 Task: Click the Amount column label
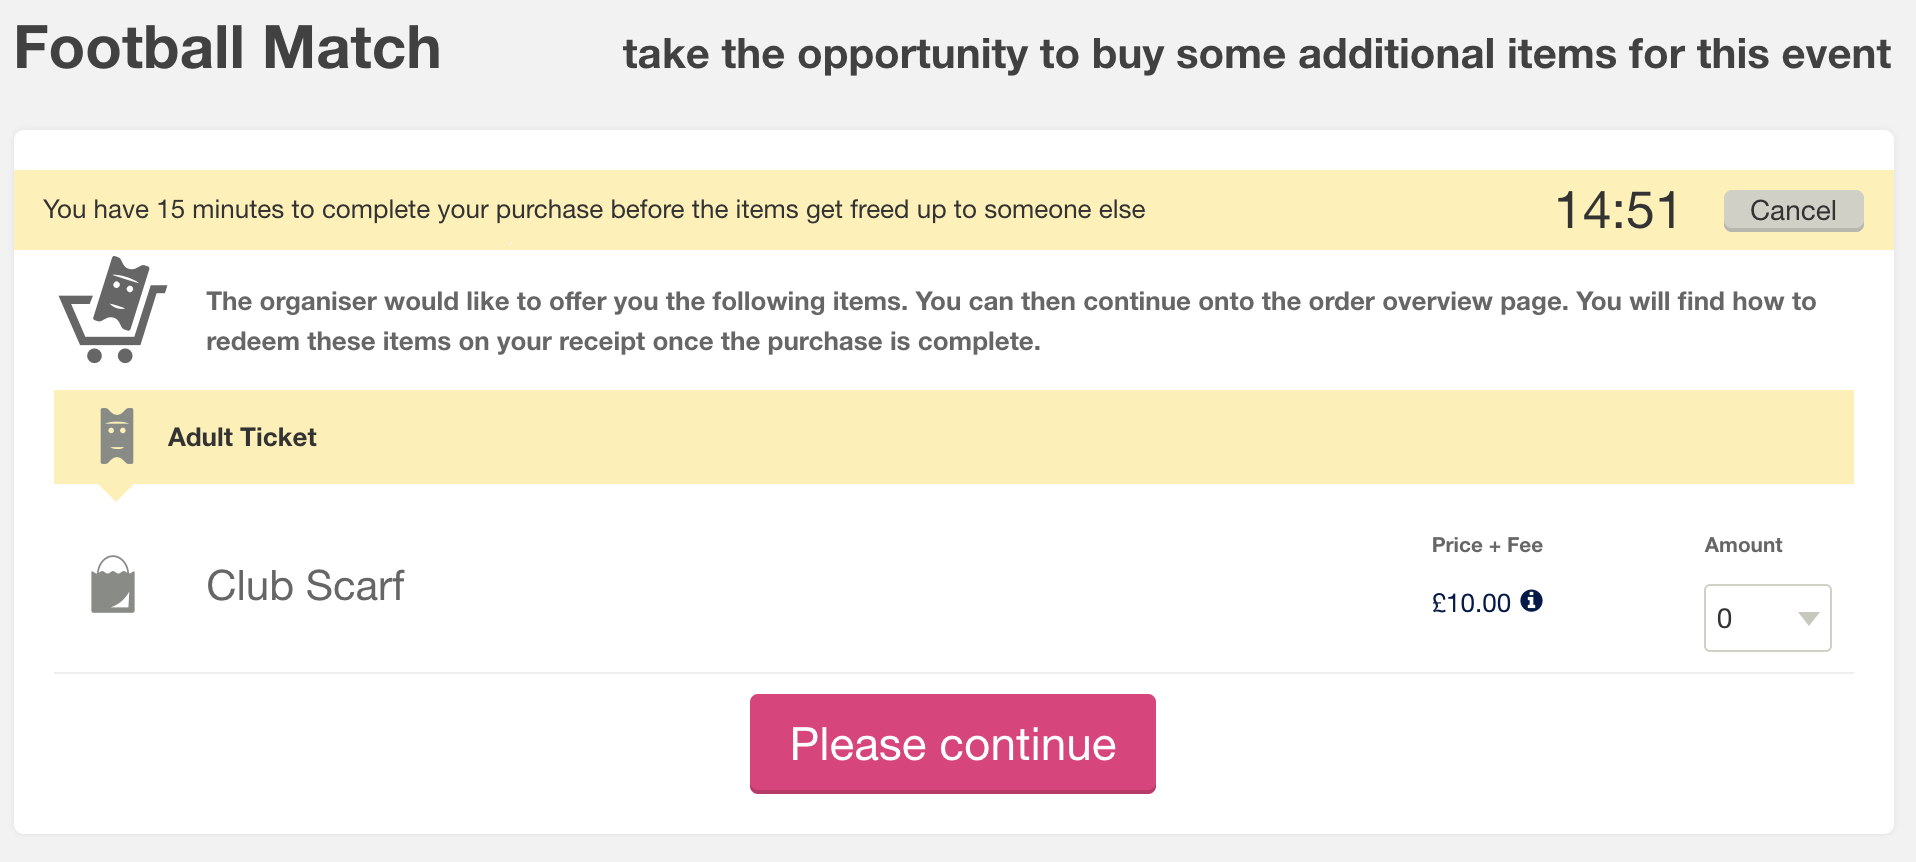point(1743,545)
